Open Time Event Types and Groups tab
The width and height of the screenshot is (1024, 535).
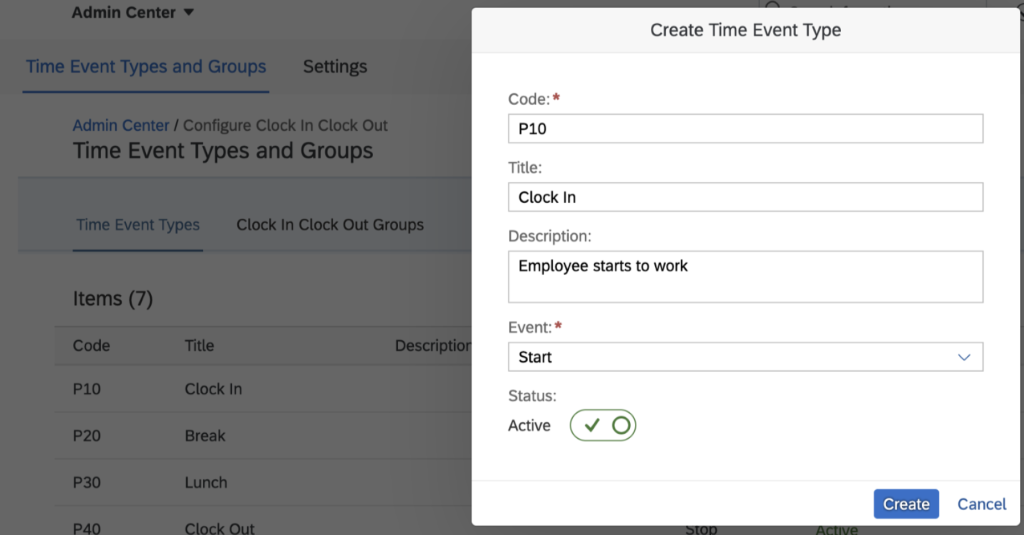146,67
